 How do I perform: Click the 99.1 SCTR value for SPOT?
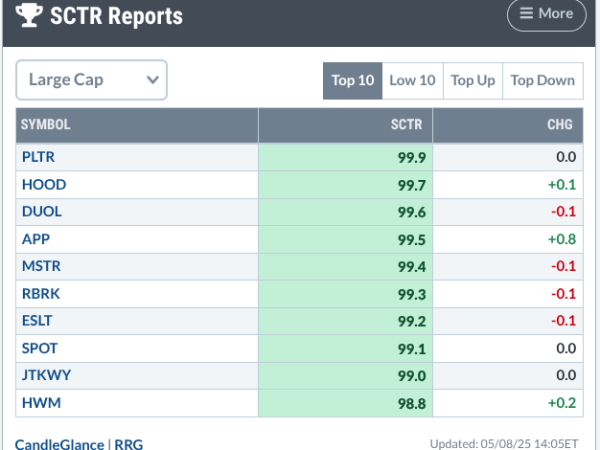[412, 349]
